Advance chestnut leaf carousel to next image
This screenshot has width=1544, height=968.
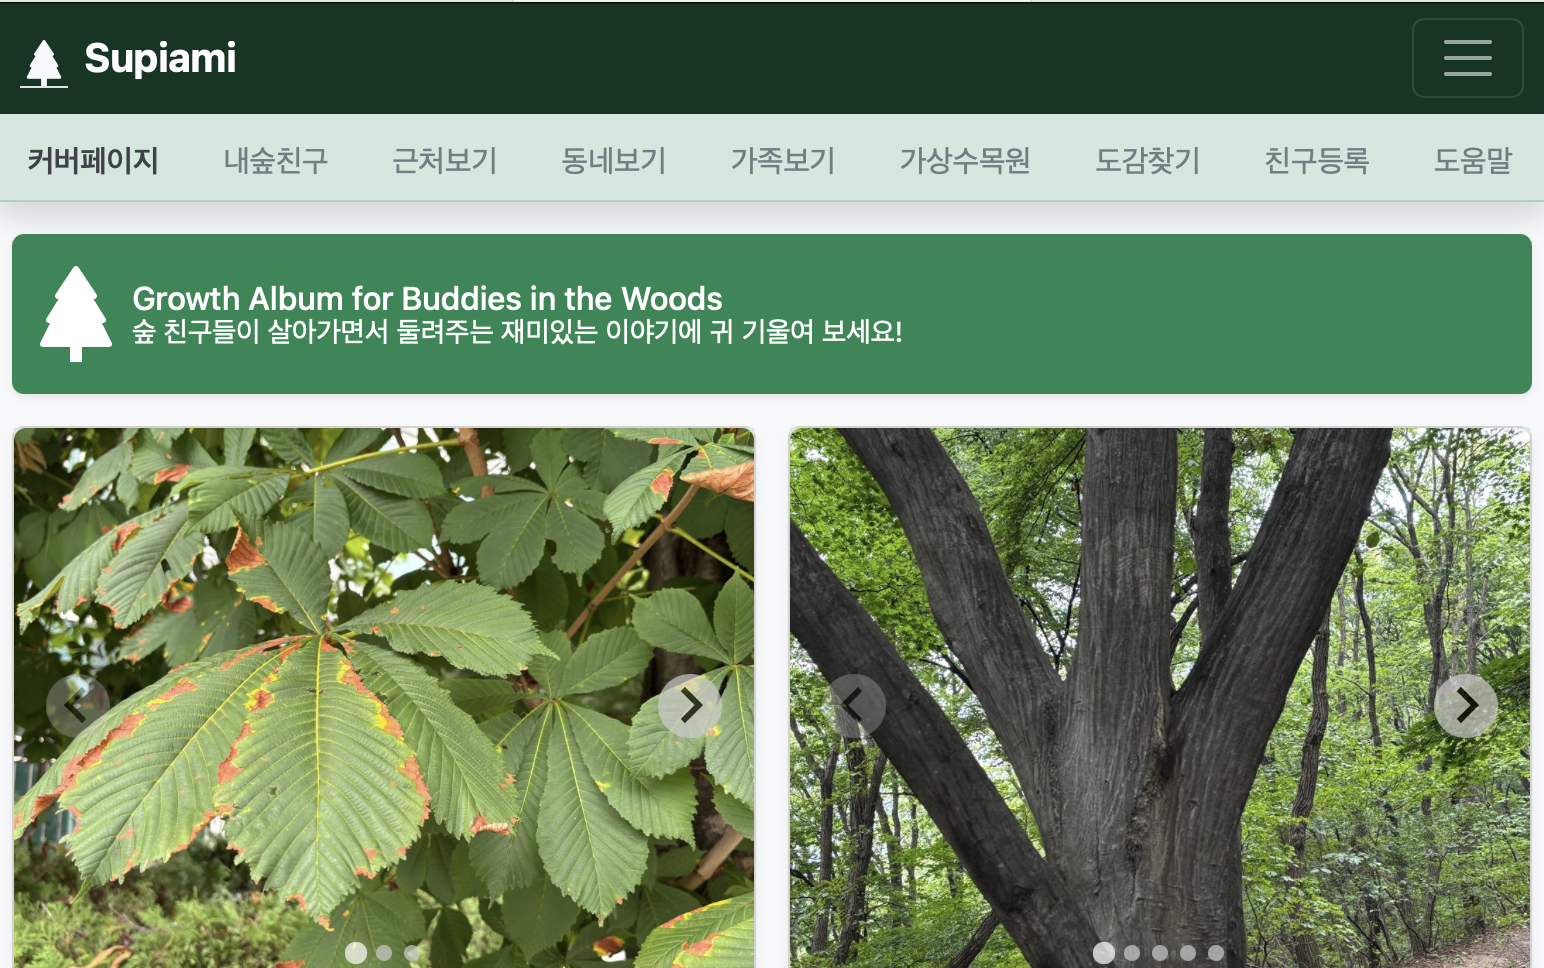tap(690, 706)
